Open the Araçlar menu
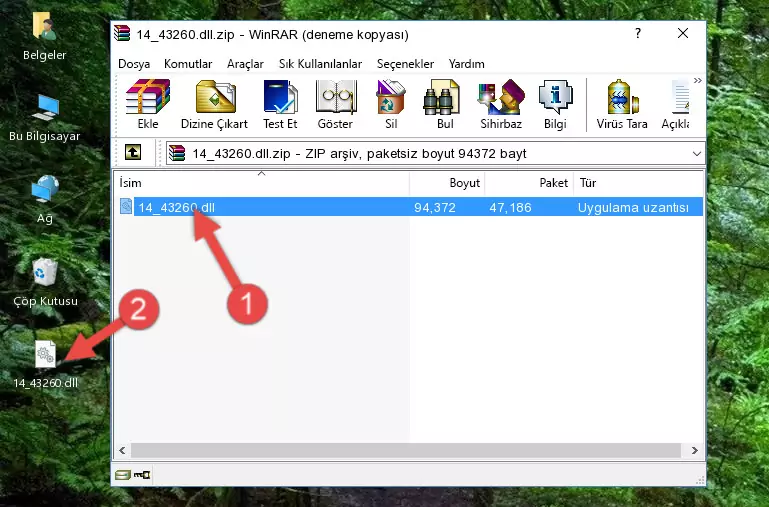The image size is (769, 507). click(245, 64)
